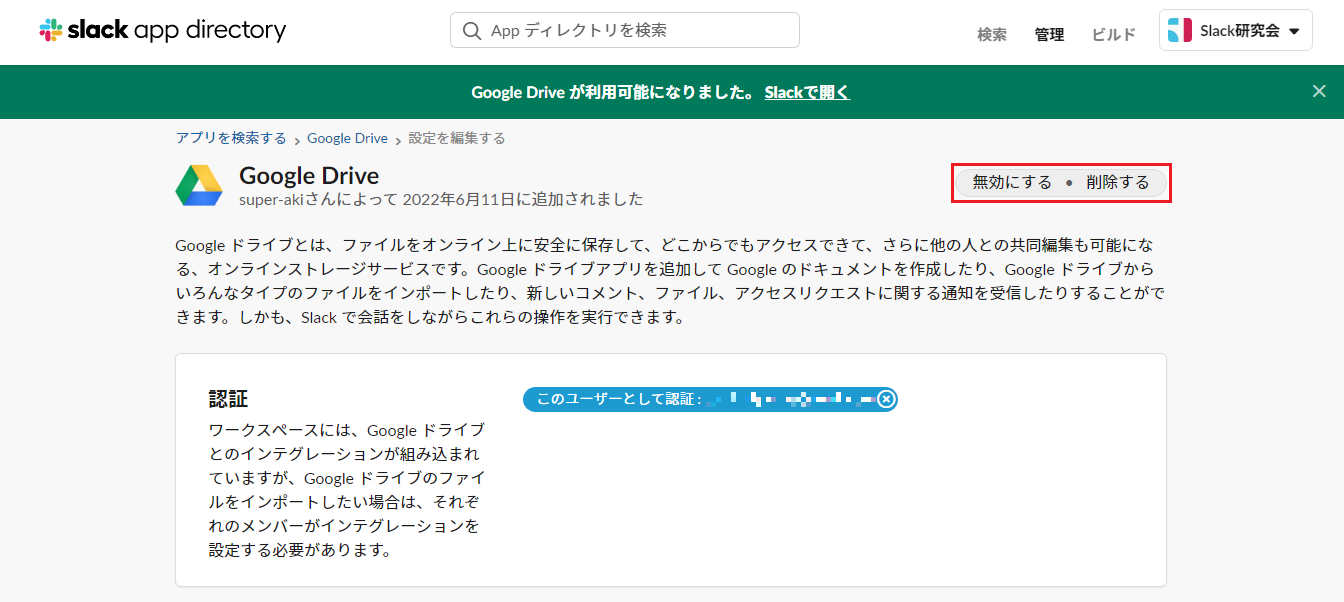Click the app directory text in header
Screen dimensions: 1344x602
click(x=210, y=30)
